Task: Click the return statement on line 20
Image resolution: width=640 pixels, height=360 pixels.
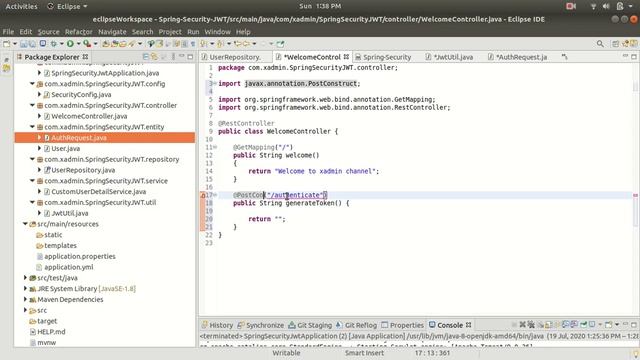Action: [267, 219]
